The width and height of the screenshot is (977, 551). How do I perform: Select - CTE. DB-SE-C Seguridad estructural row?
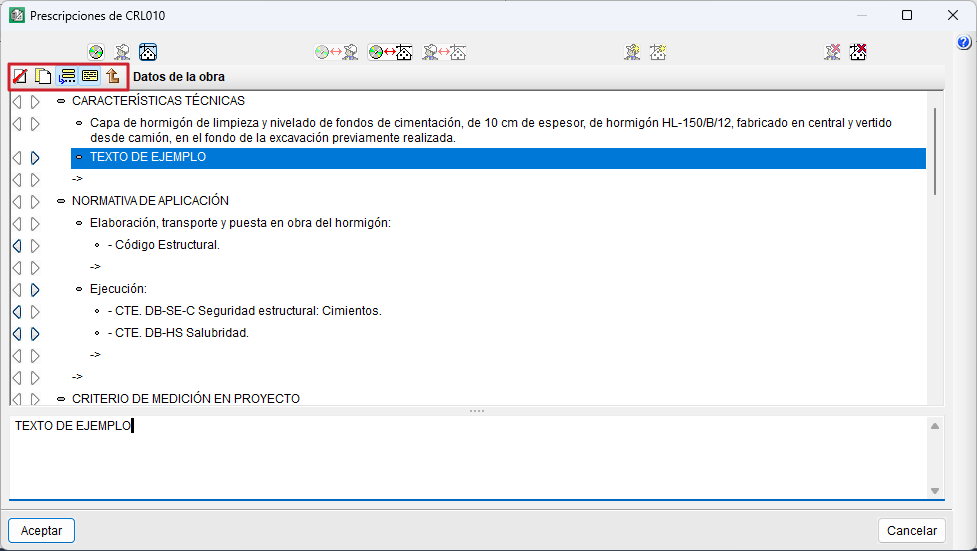pos(244,311)
